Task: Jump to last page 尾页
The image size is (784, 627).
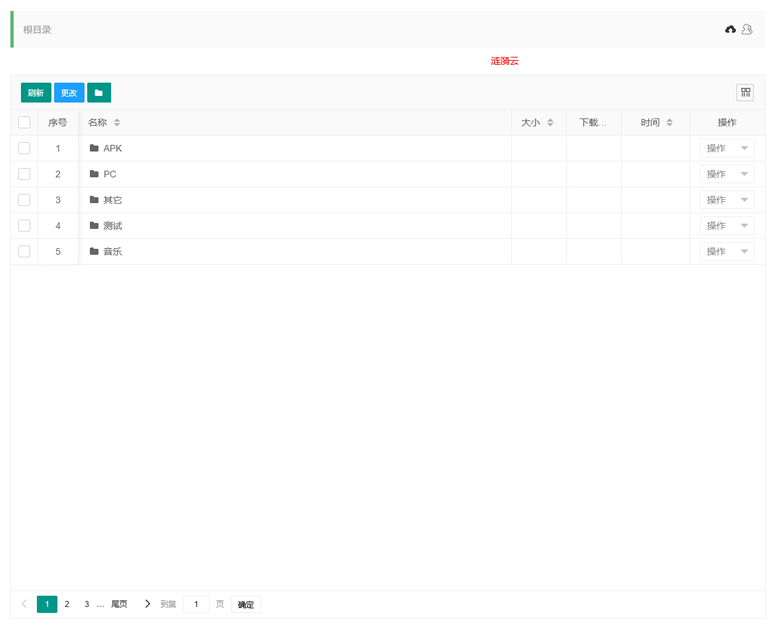Action: (x=119, y=604)
